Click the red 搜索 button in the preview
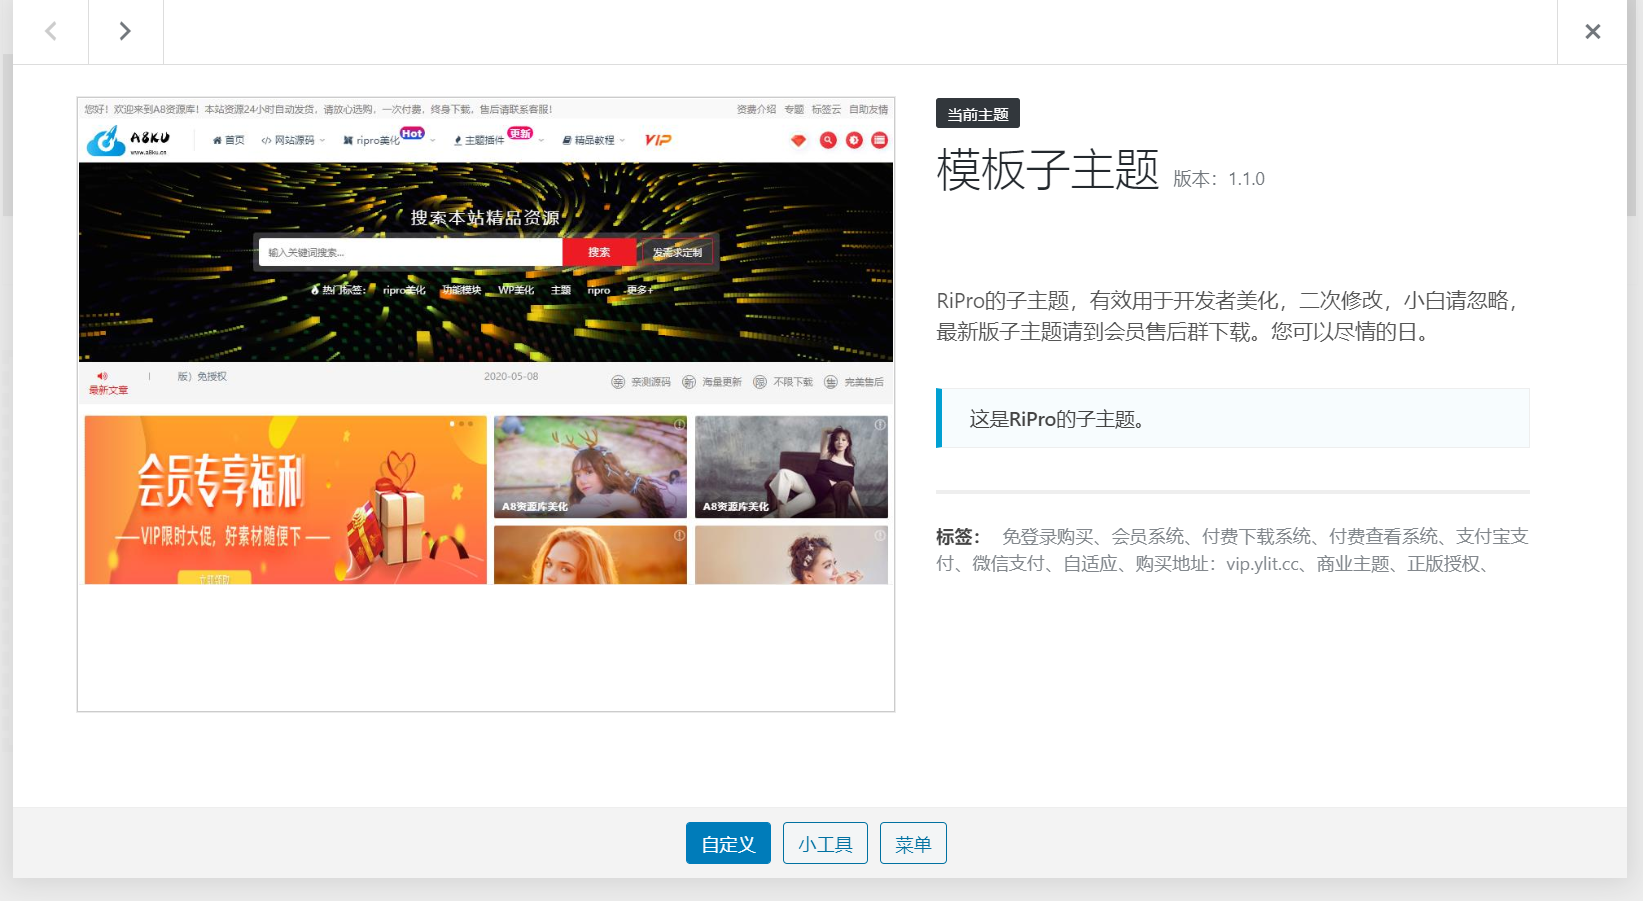Viewport: 1643px width, 901px height. coord(599,252)
